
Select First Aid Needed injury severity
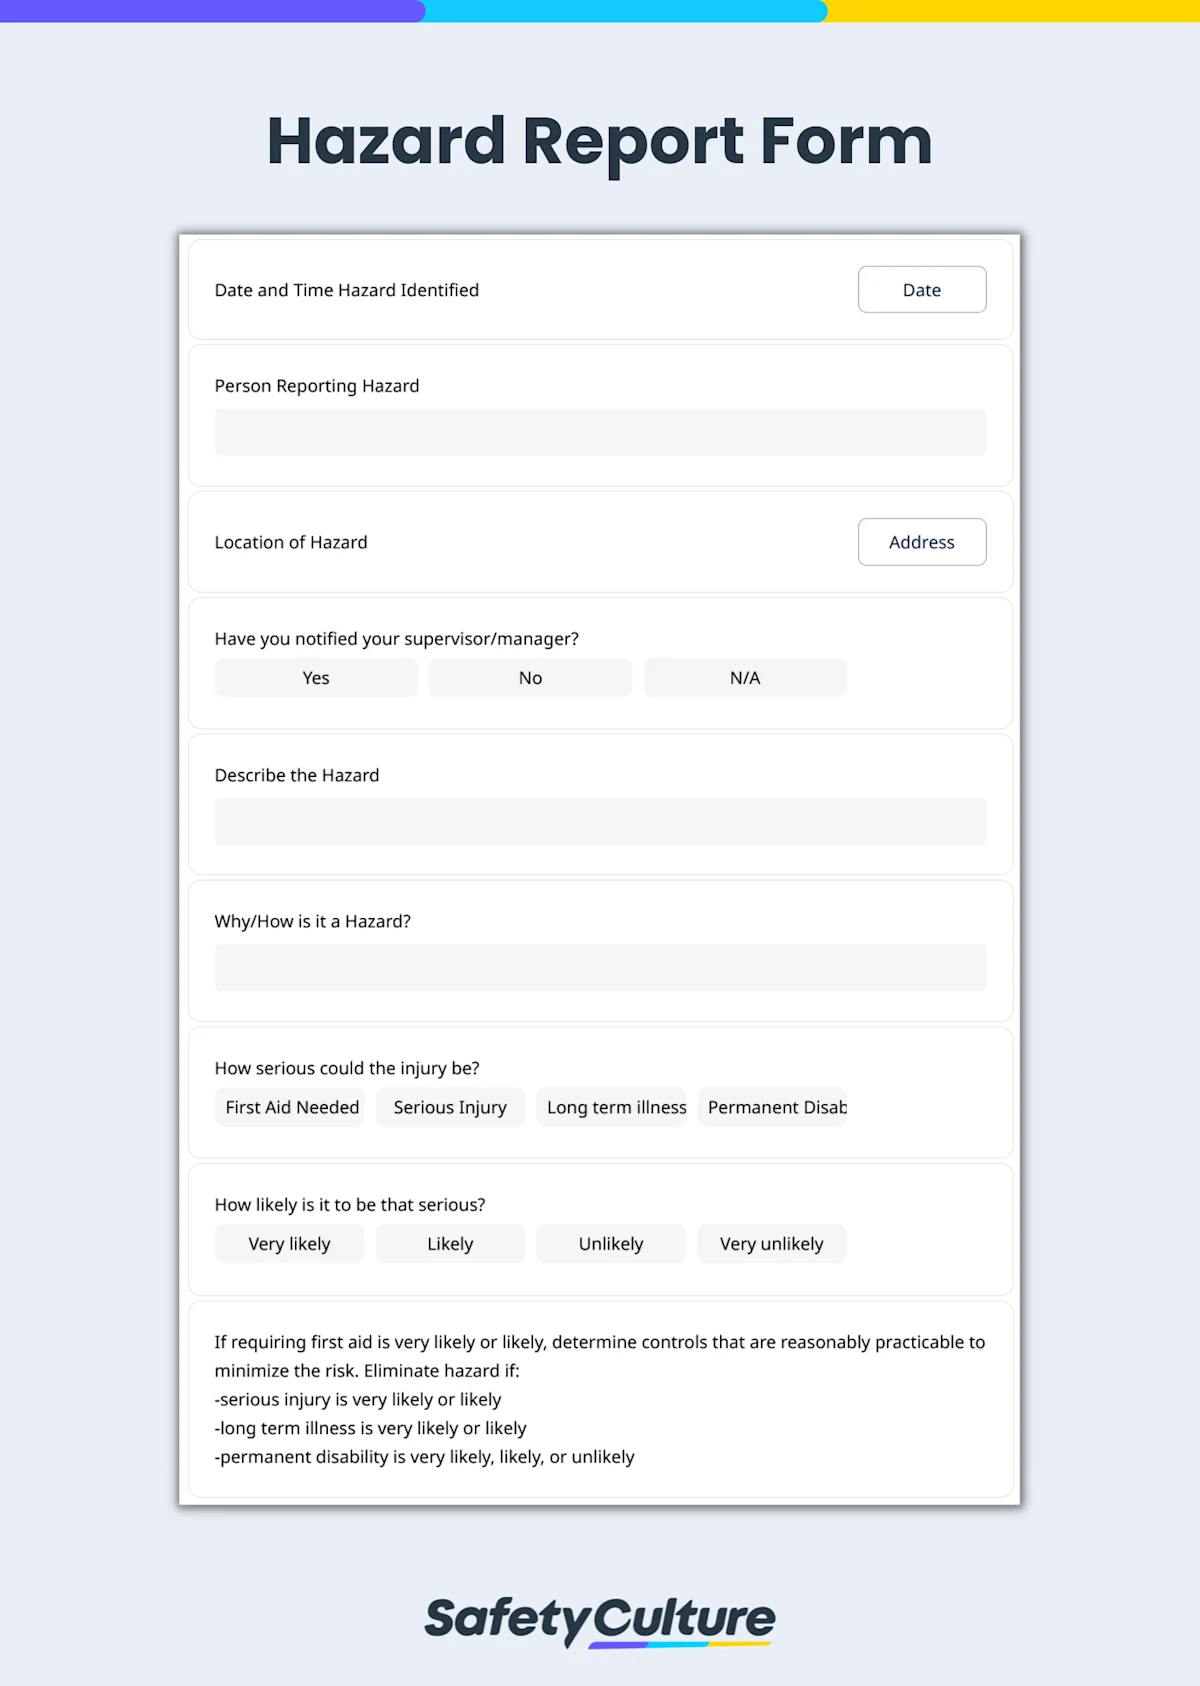point(289,1107)
